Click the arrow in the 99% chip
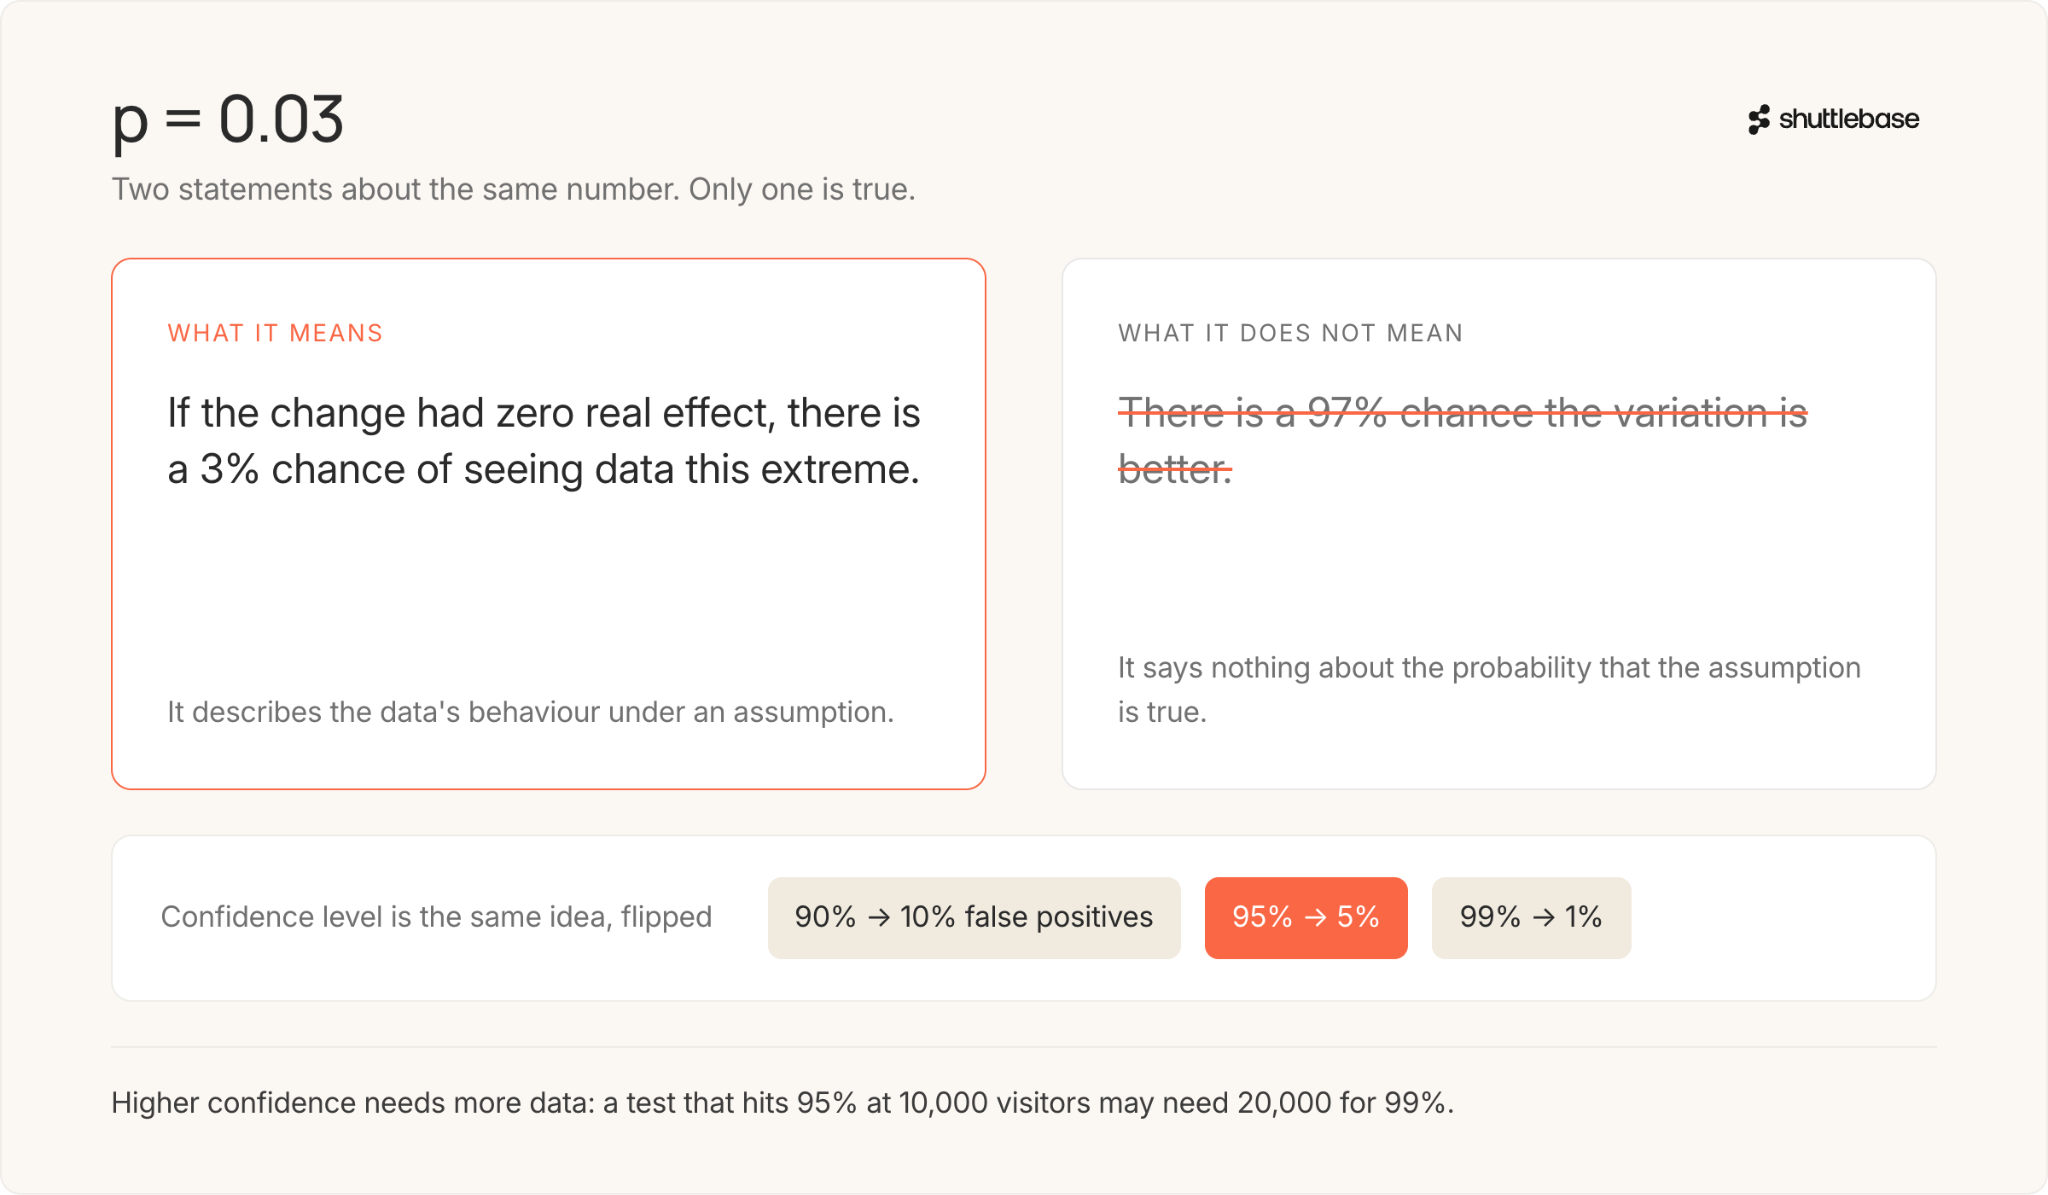 [1543, 917]
